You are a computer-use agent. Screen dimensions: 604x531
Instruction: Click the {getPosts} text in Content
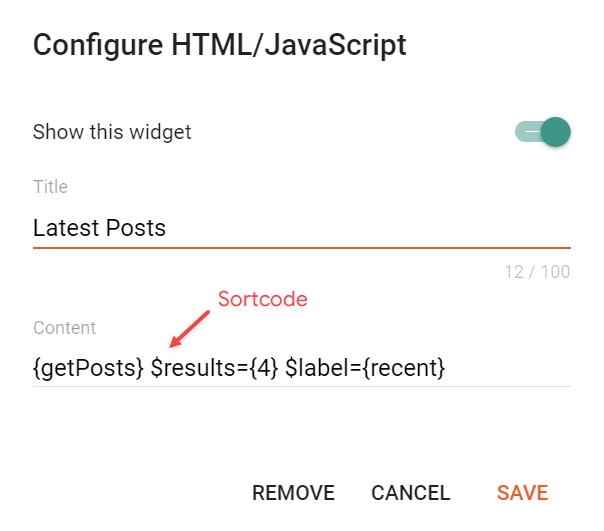[88, 368]
